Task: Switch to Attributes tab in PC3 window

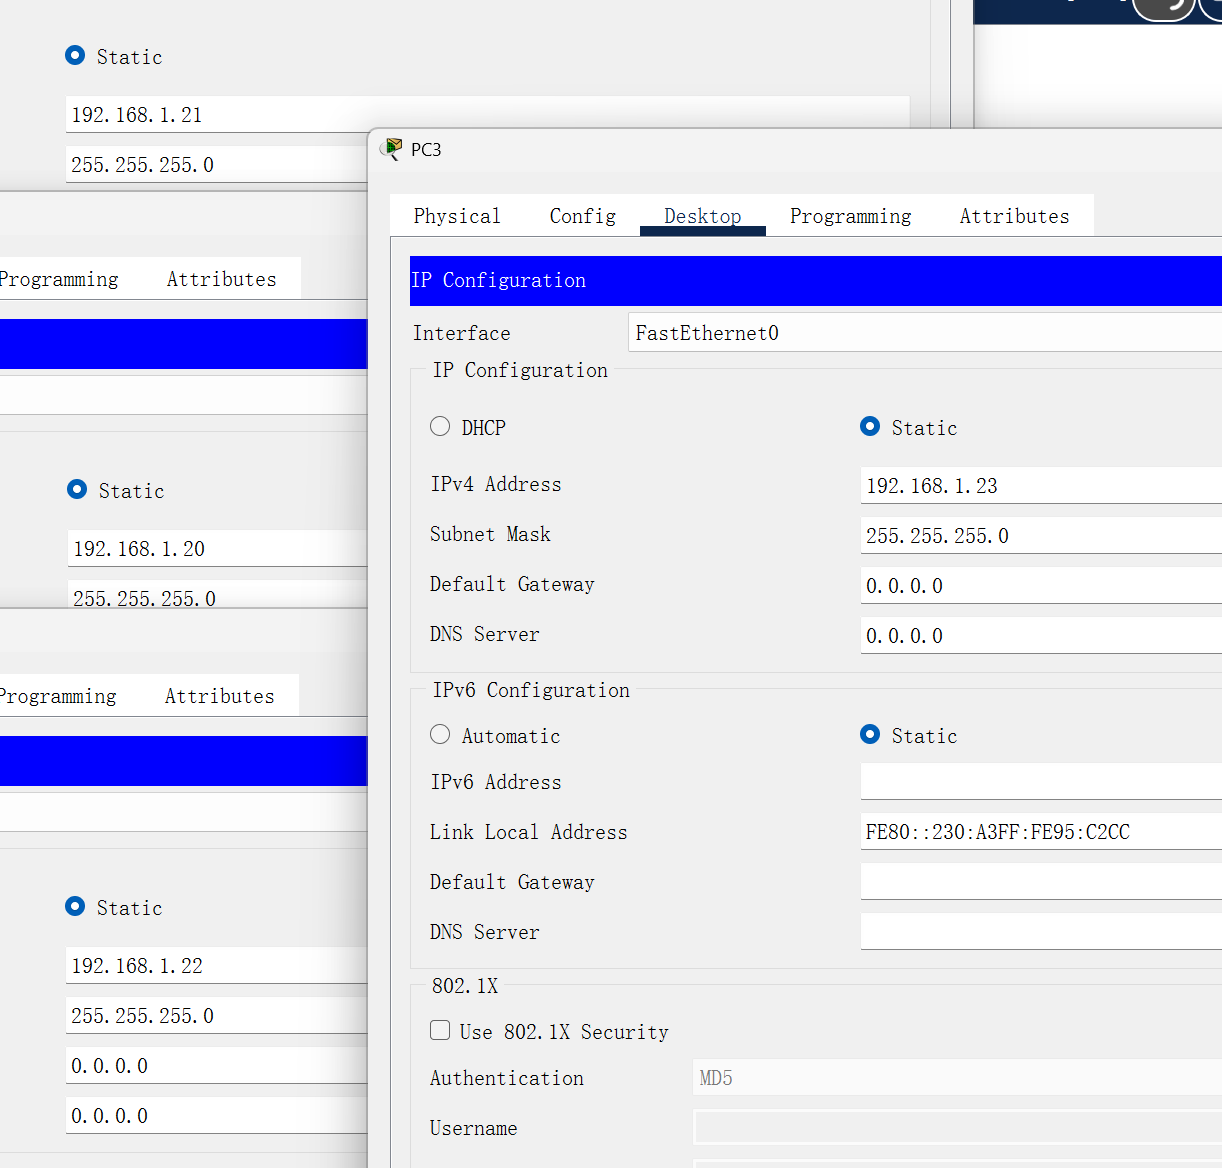Action: pyautogui.click(x=1015, y=216)
